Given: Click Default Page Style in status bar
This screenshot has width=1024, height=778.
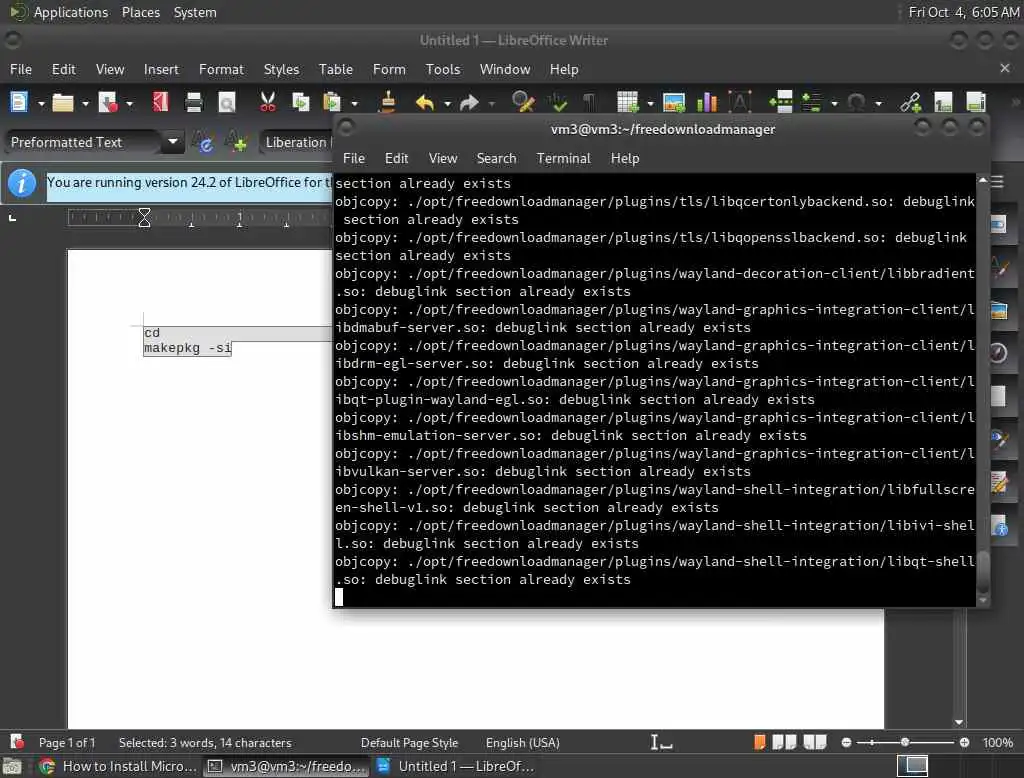Looking at the screenshot, I should tap(409, 743).
